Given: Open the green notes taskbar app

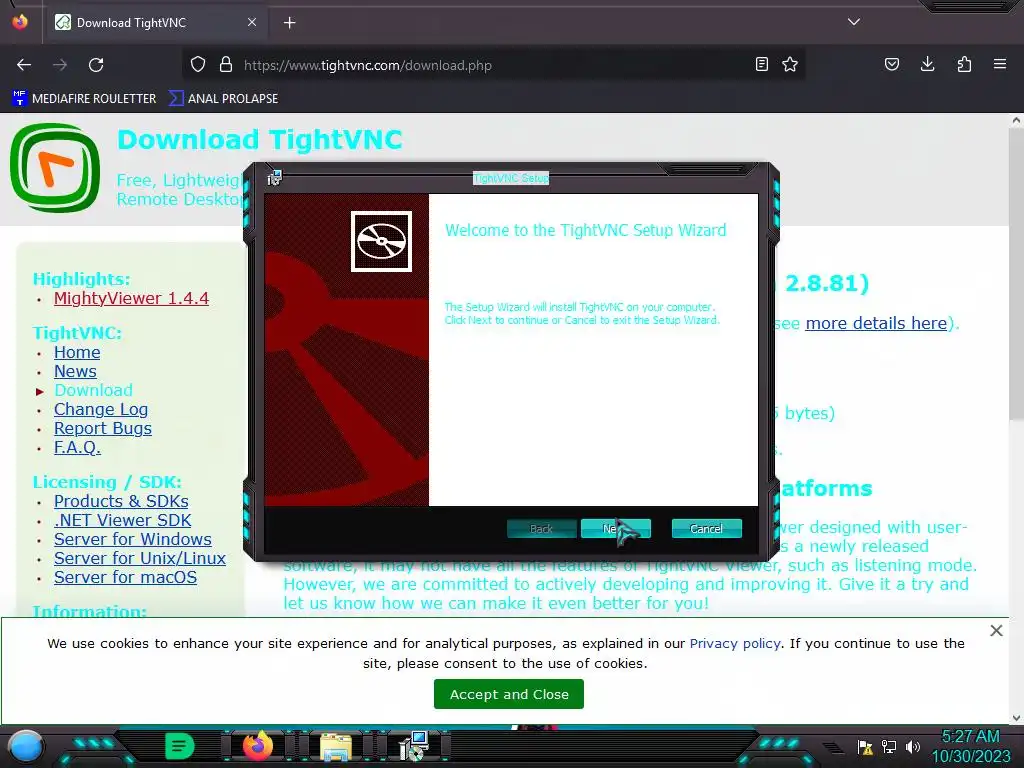Looking at the screenshot, I should point(180,746).
